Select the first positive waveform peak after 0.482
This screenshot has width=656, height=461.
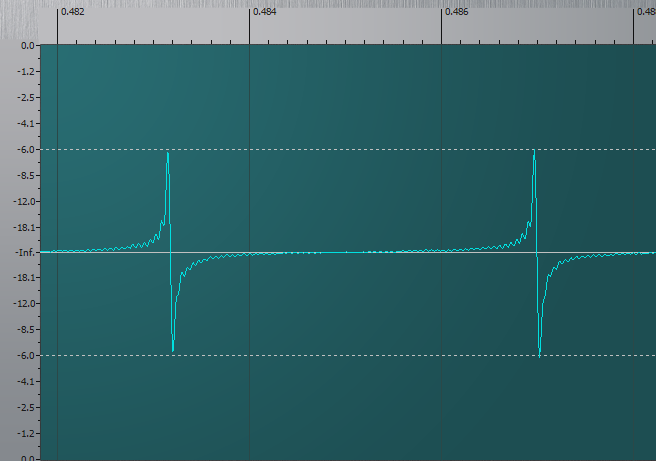tap(168, 154)
